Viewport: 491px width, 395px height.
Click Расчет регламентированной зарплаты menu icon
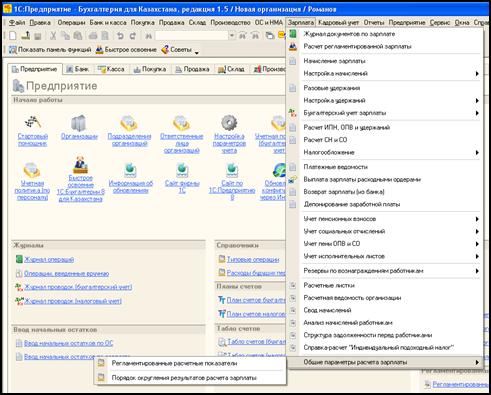pyautogui.click(x=292, y=46)
